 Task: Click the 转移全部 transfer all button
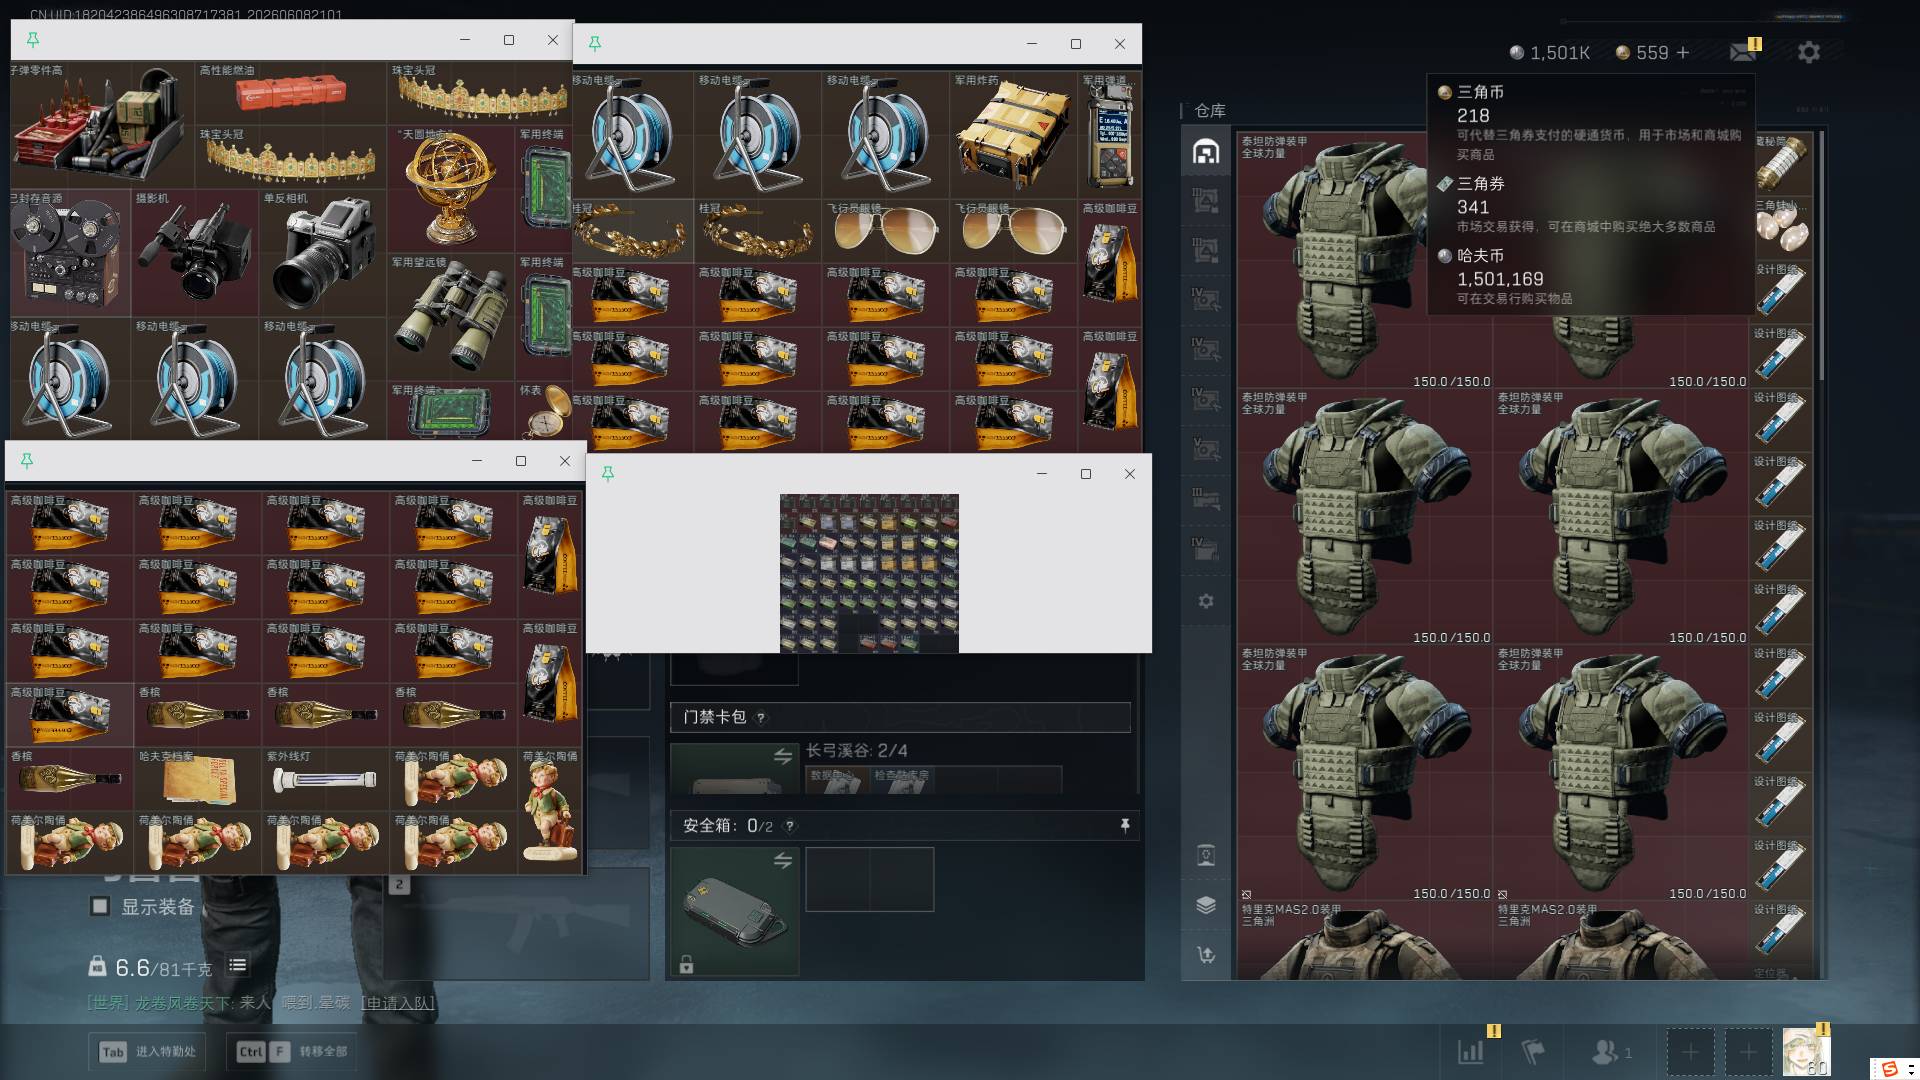coord(292,1051)
